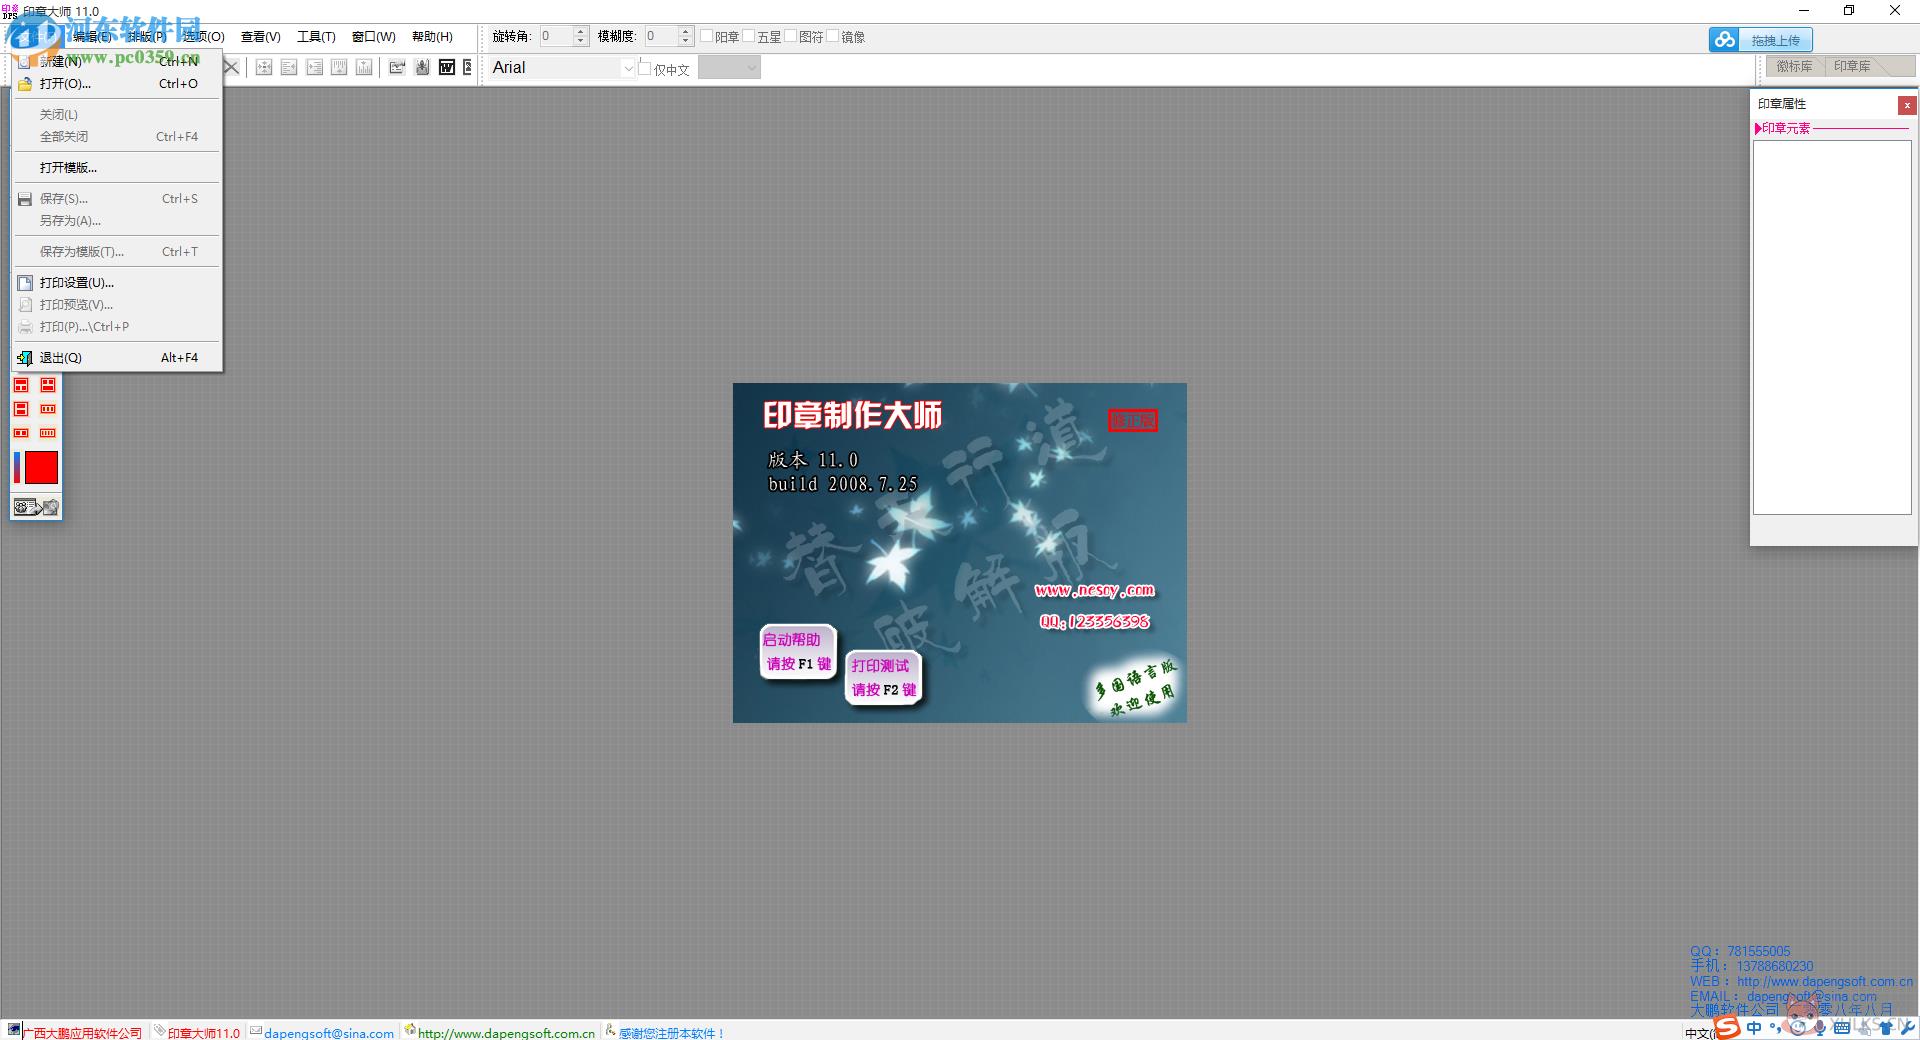Choose the two-row stacked seal layout icon
Image resolution: width=1920 pixels, height=1040 pixels.
tap(21, 409)
